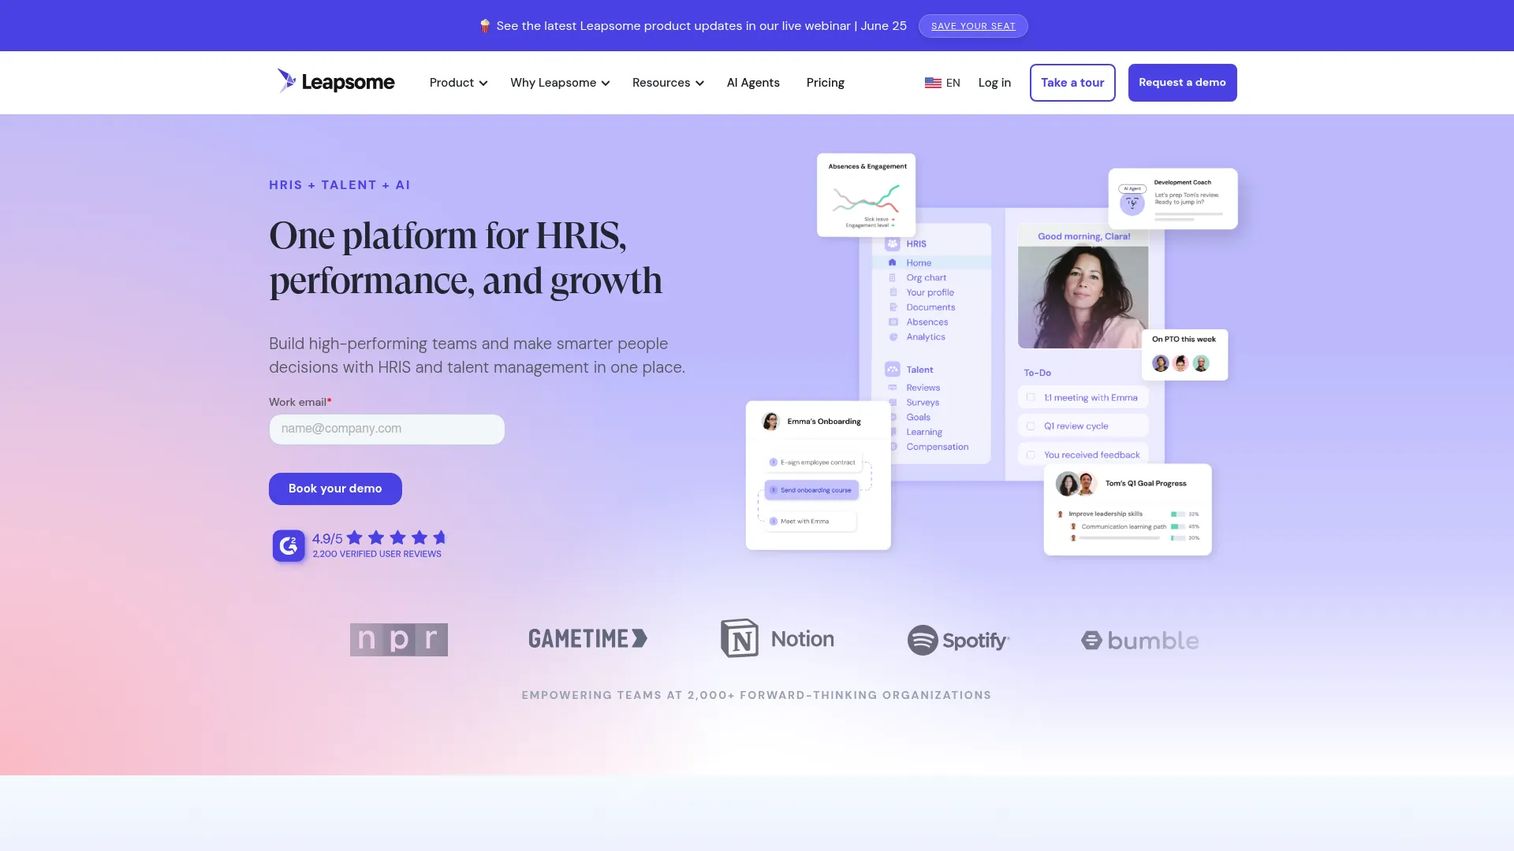Go to the Pricing page
1514x851 pixels.
point(825,83)
